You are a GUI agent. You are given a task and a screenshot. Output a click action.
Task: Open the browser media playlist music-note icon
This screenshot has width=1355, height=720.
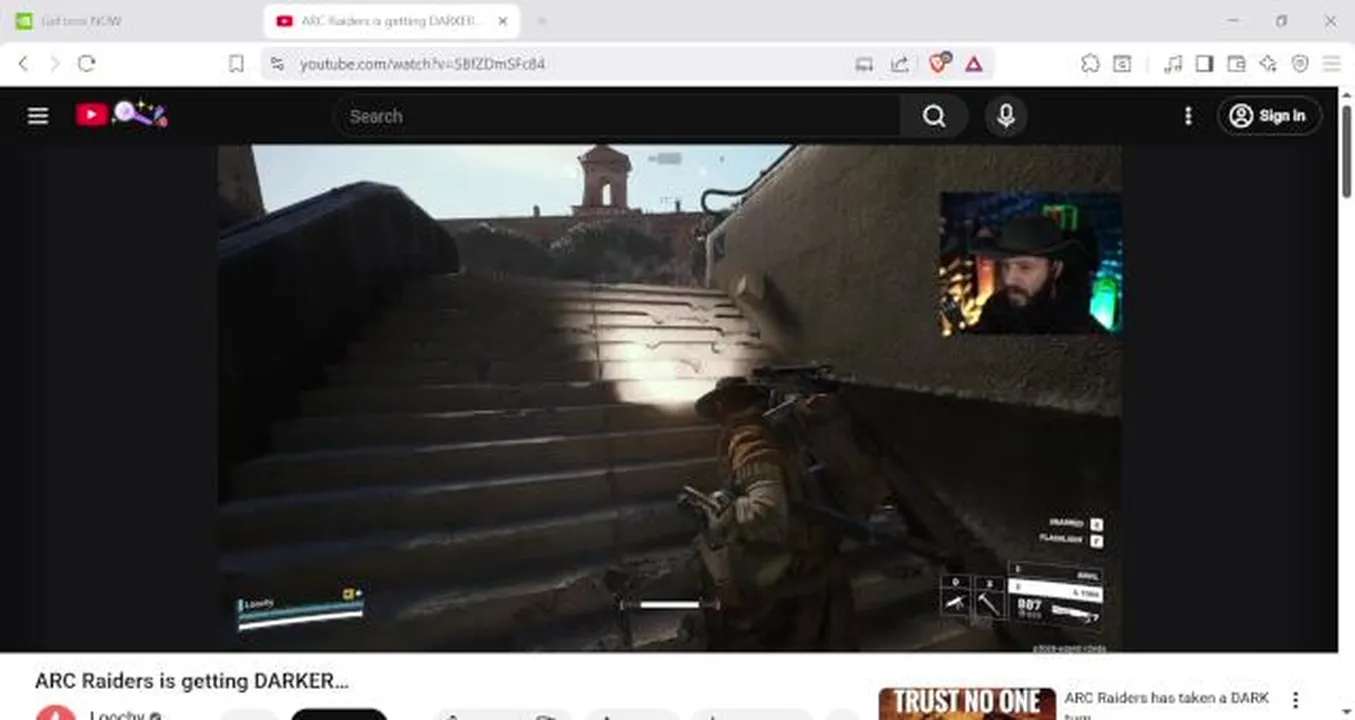click(x=1173, y=64)
